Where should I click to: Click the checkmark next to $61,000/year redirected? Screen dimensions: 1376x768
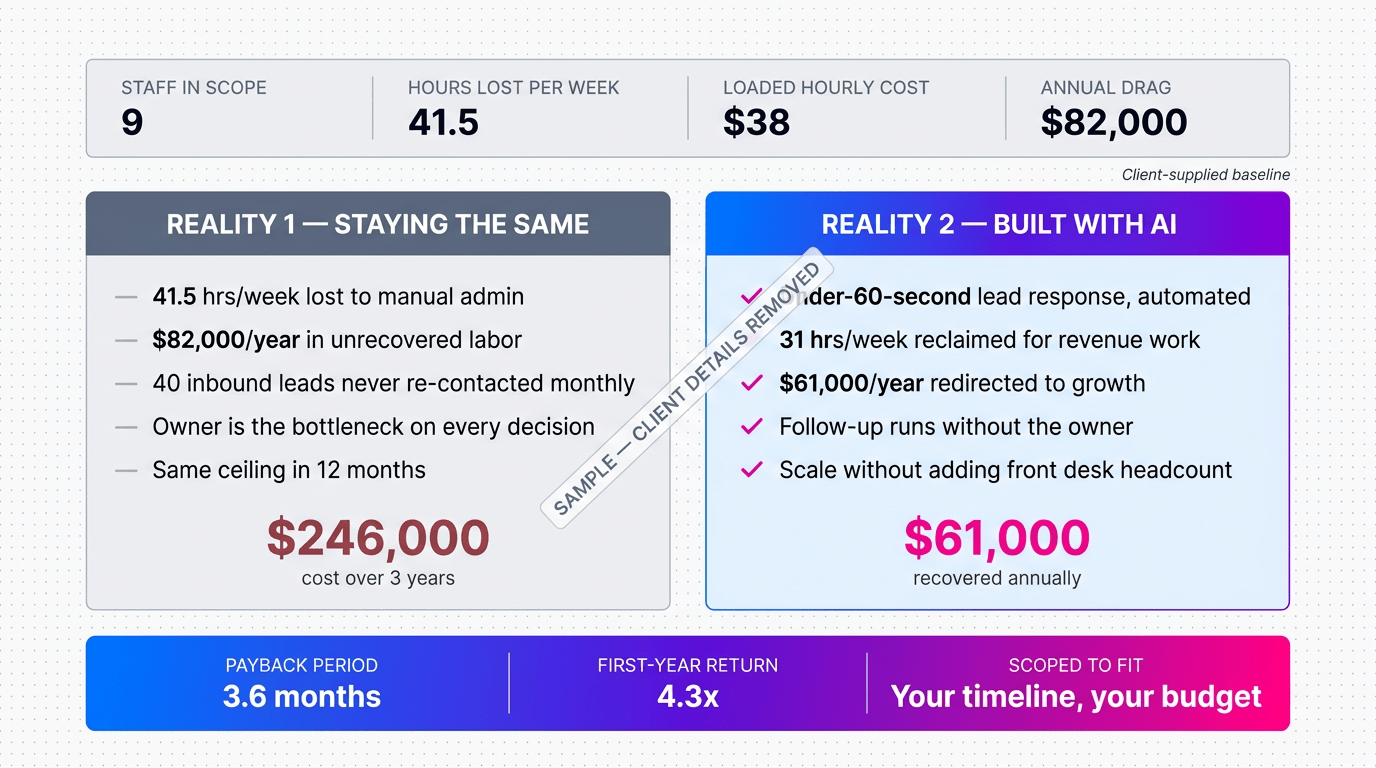tap(751, 383)
